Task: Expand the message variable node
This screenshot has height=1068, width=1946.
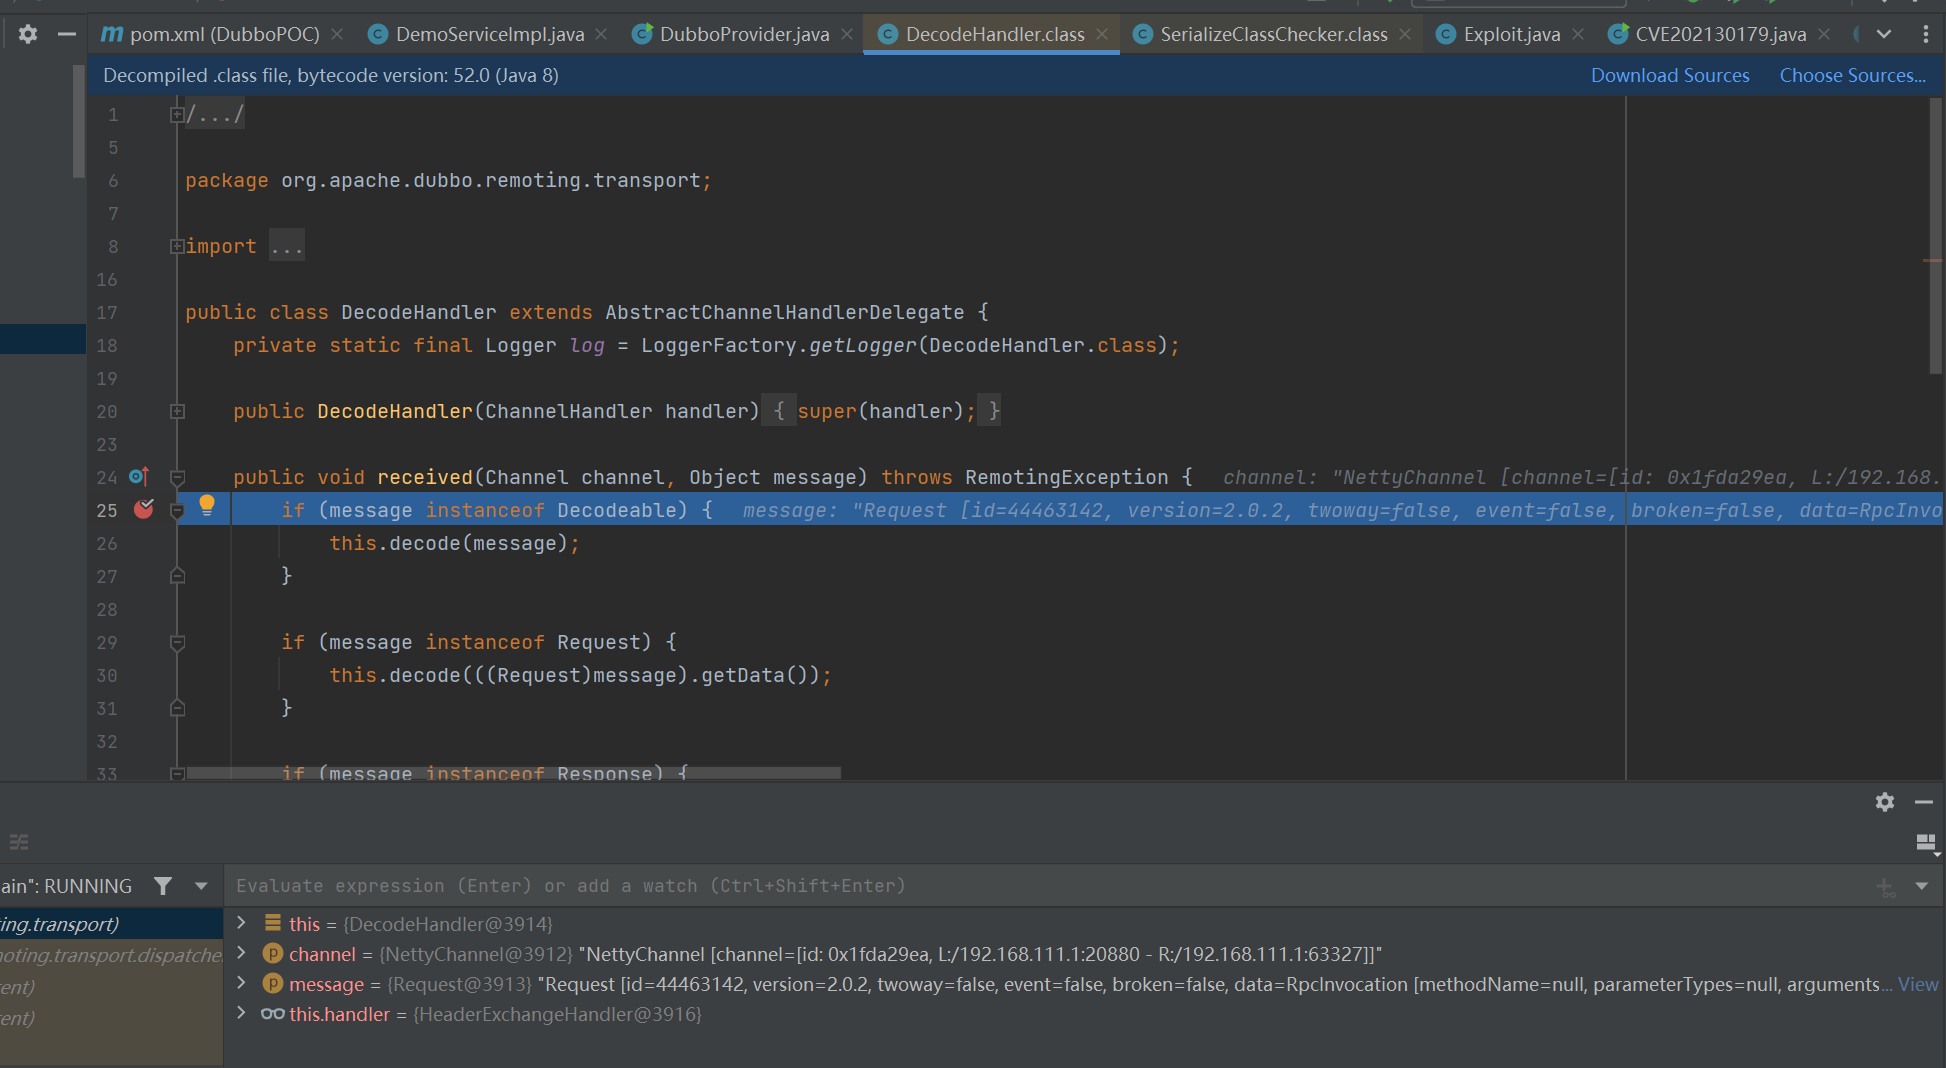Action: (x=241, y=983)
